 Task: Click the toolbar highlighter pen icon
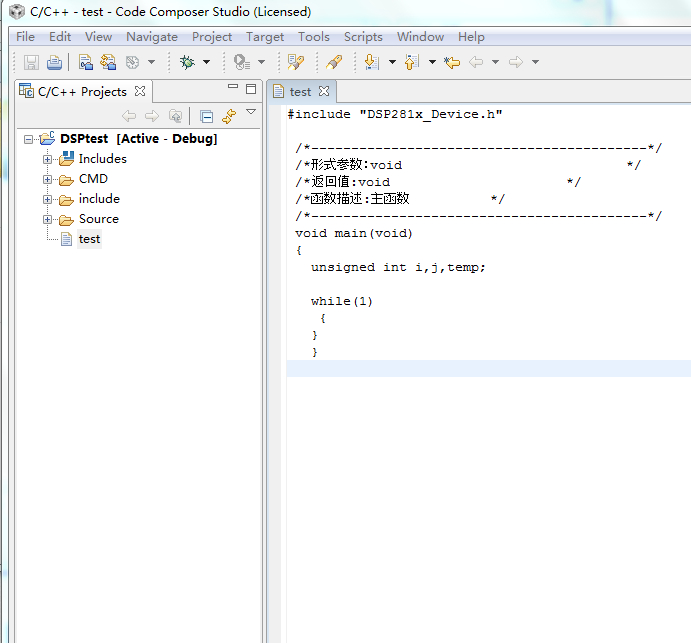(334, 62)
